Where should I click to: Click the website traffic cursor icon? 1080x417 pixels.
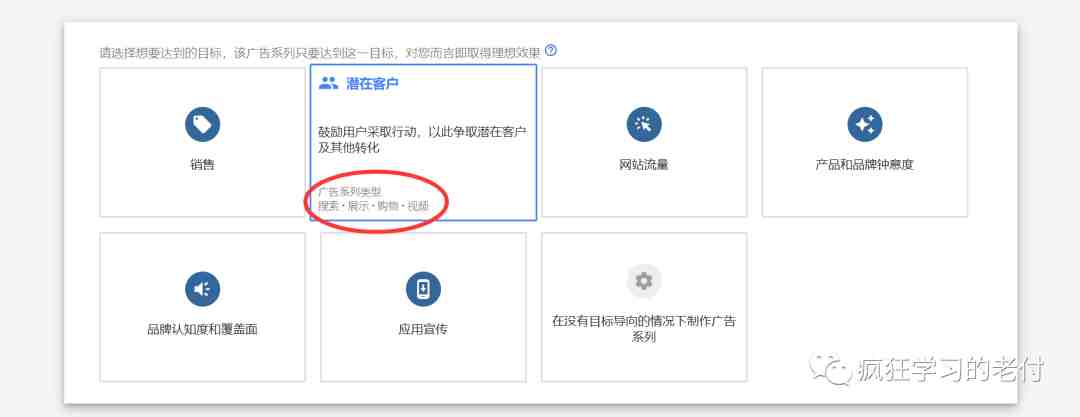point(644,125)
